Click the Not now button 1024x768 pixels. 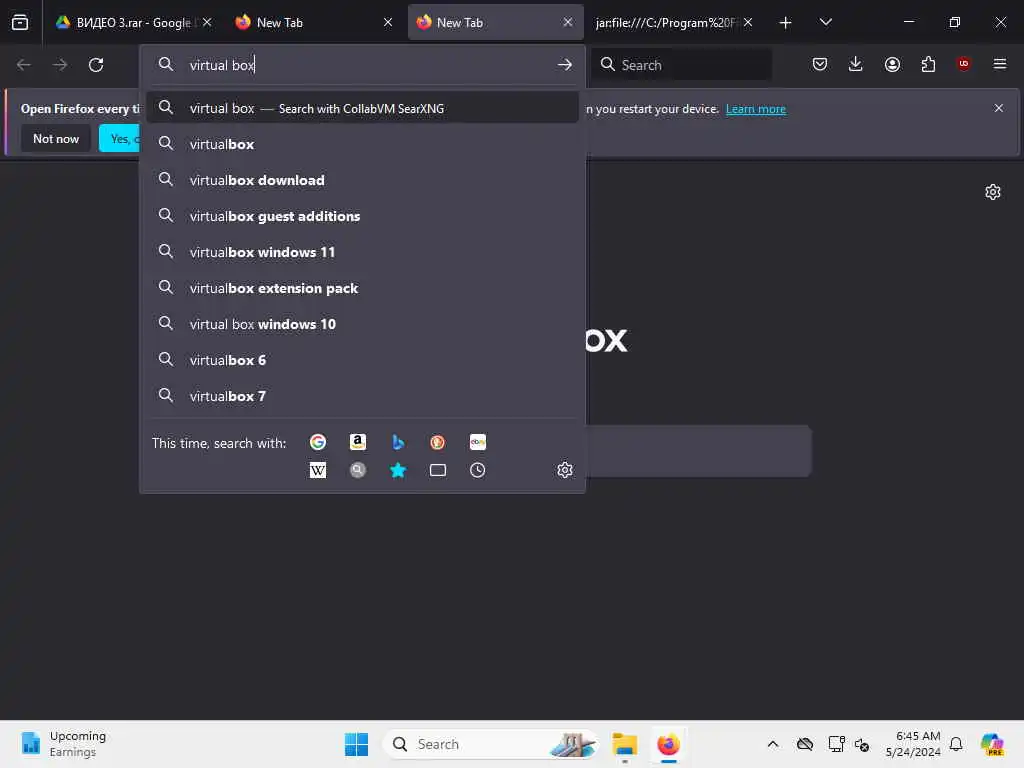pyautogui.click(x=56, y=138)
